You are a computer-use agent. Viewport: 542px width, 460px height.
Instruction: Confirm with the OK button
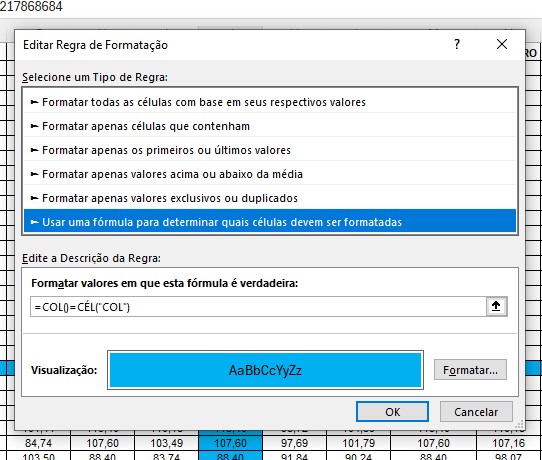click(x=392, y=412)
